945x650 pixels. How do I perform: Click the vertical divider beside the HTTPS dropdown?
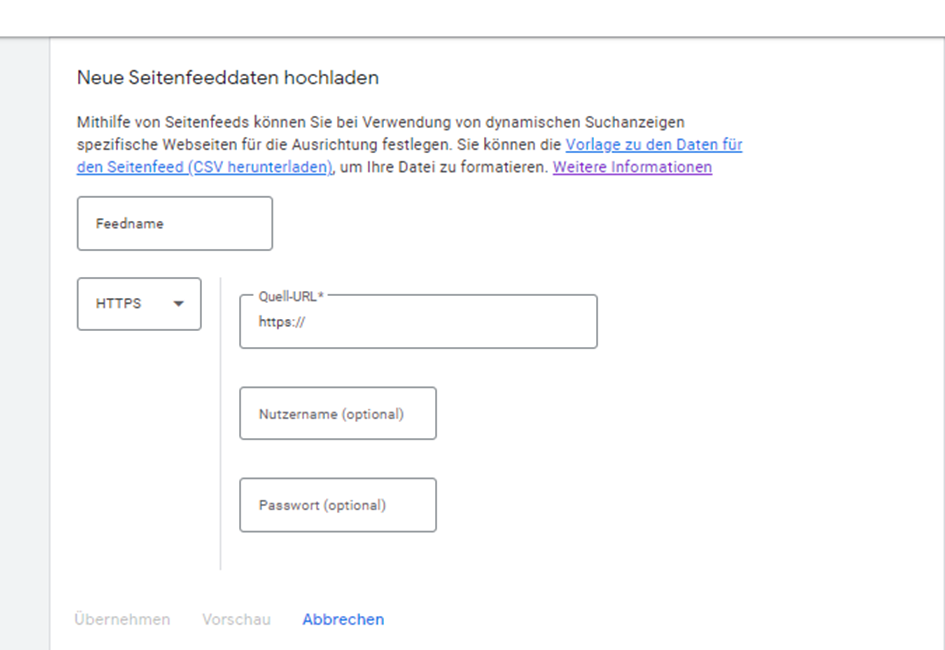click(221, 423)
